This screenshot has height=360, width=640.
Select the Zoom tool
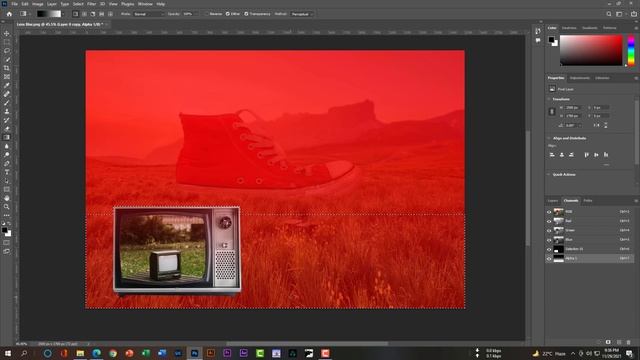coord(7,207)
